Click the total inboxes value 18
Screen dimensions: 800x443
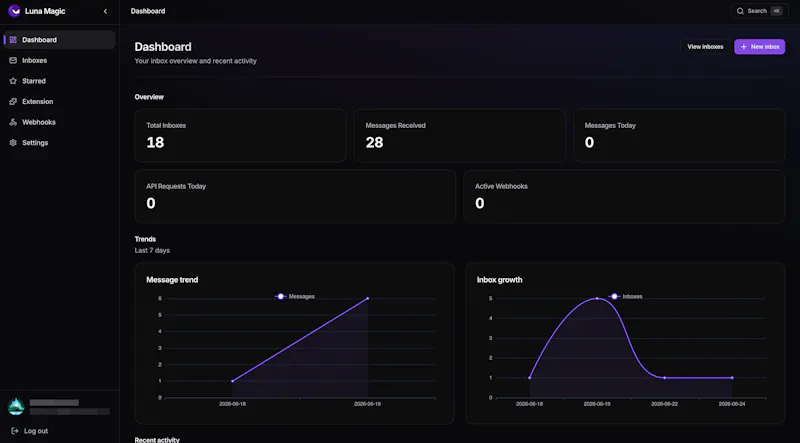[155, 142]
